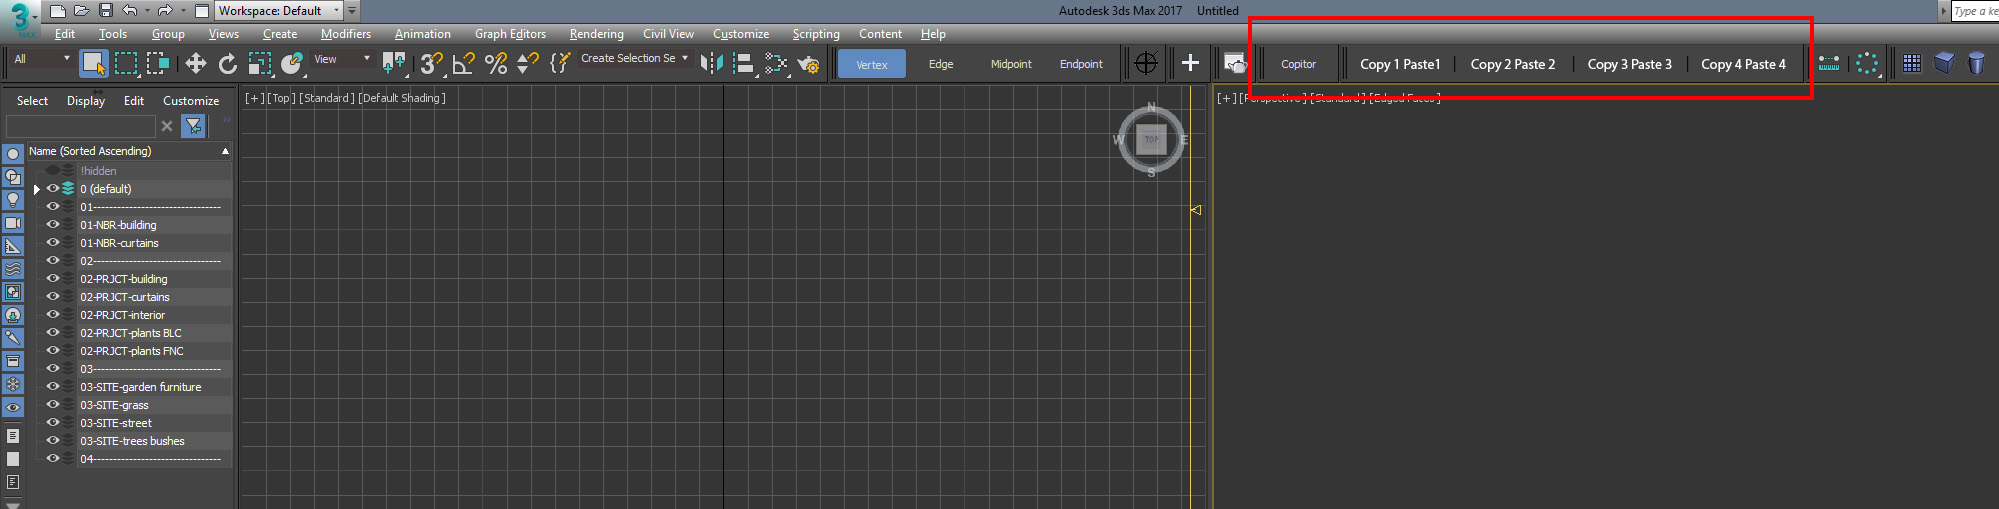Open the Render Setup teapot-gear icon

808,63
